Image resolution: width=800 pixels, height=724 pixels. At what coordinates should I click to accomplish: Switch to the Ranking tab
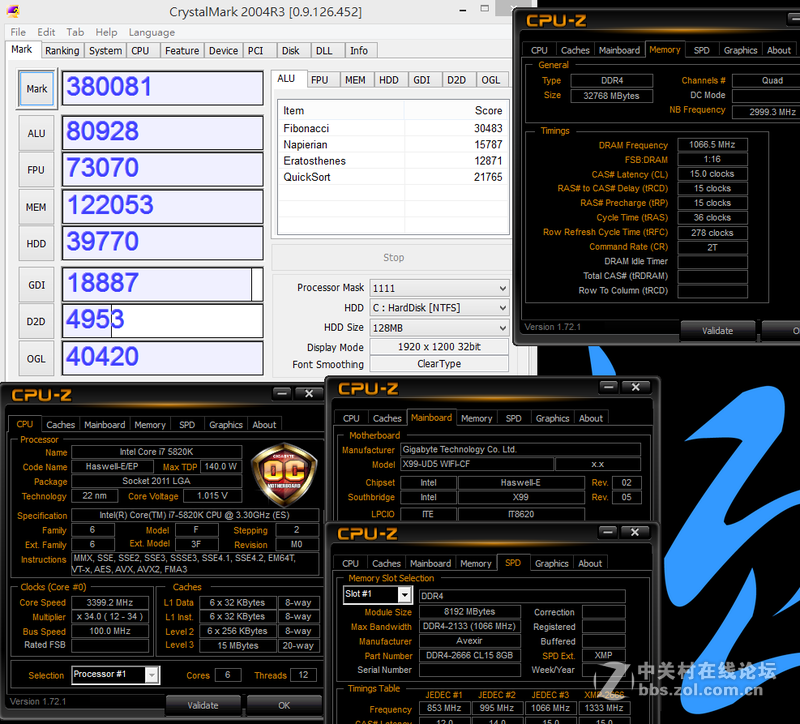coord(62,49)
